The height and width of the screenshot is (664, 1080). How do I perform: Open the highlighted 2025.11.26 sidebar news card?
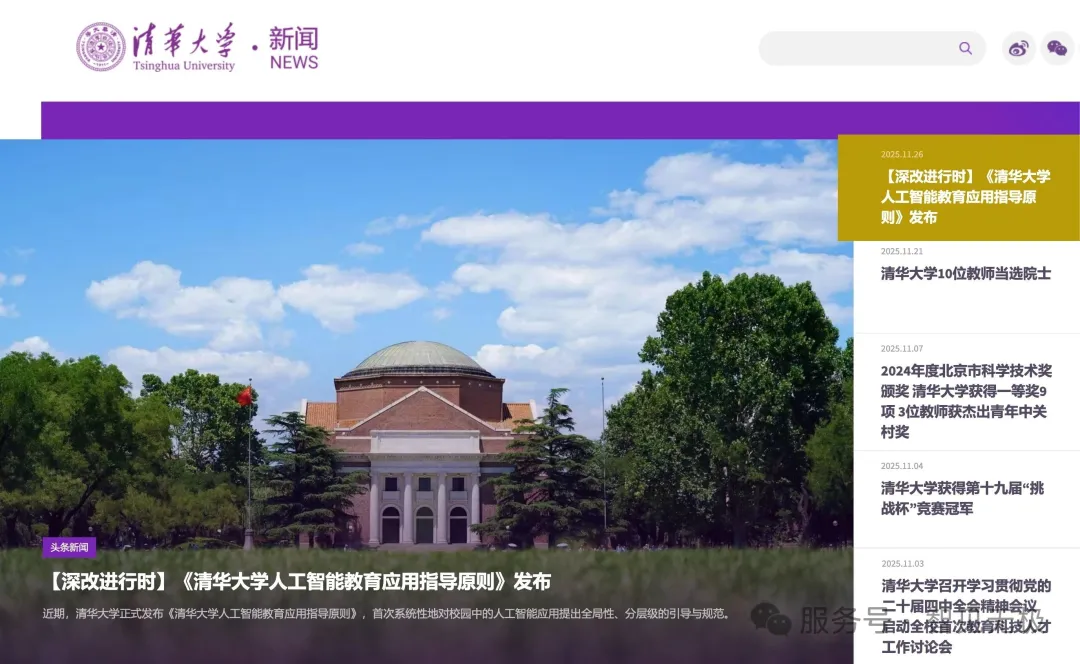click(959, 188)
